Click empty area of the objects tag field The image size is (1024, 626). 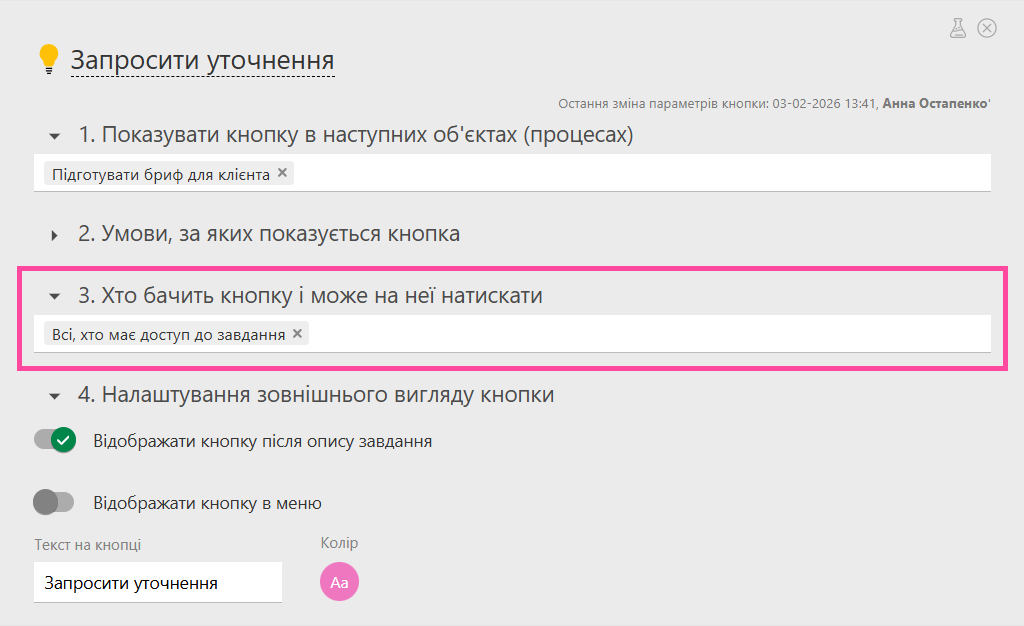[640, 174]
